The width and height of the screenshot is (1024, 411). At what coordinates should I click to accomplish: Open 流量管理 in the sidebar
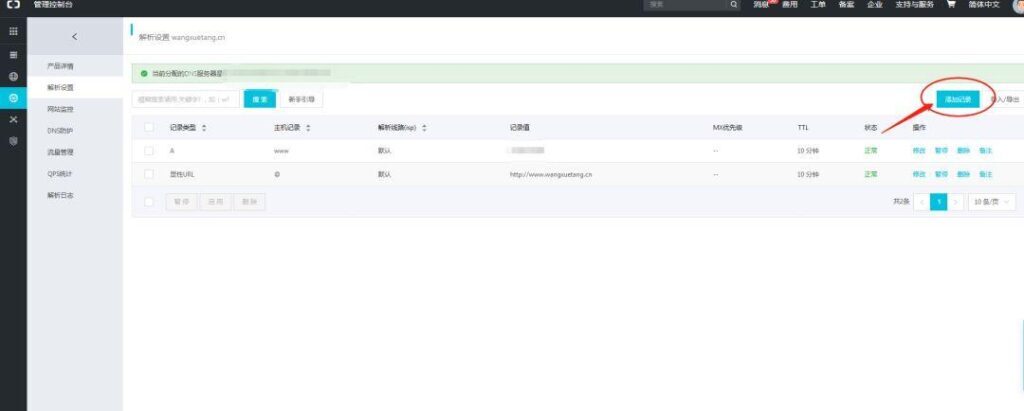coord(60,152)
